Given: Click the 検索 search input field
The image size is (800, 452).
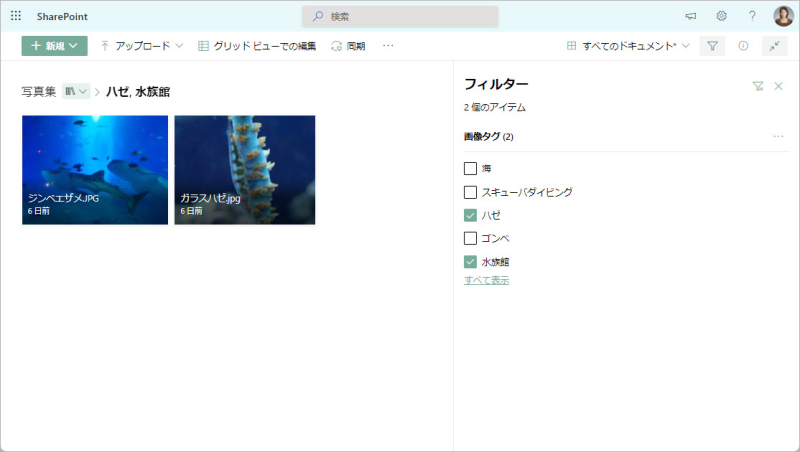Looking at the screenshot, I should [x=400, y=16].
